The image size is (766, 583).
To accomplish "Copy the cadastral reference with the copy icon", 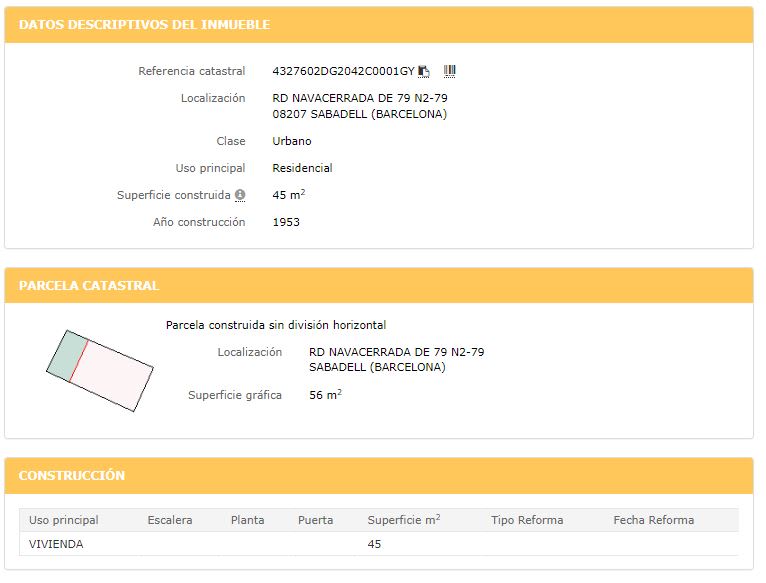I will point(424,71).
